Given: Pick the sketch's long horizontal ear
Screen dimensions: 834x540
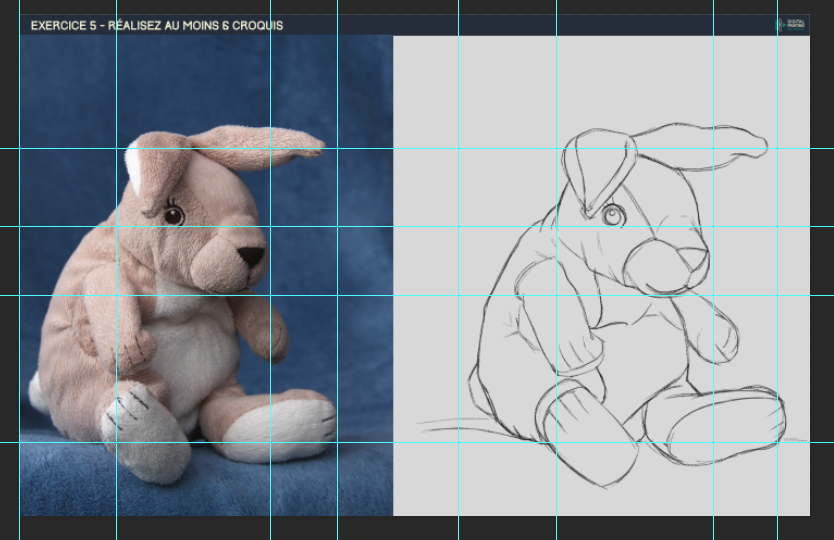Looking at the screenshot, I should coord(700,147).
